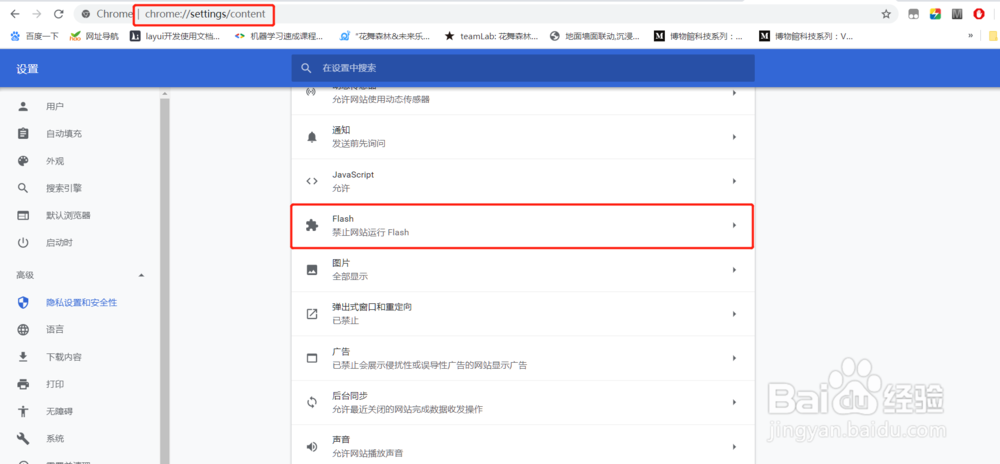The height and width of the screenshot is (464, 1000).
Task: Click the 全部显示 subtitle under 图片
Action: 350,277
